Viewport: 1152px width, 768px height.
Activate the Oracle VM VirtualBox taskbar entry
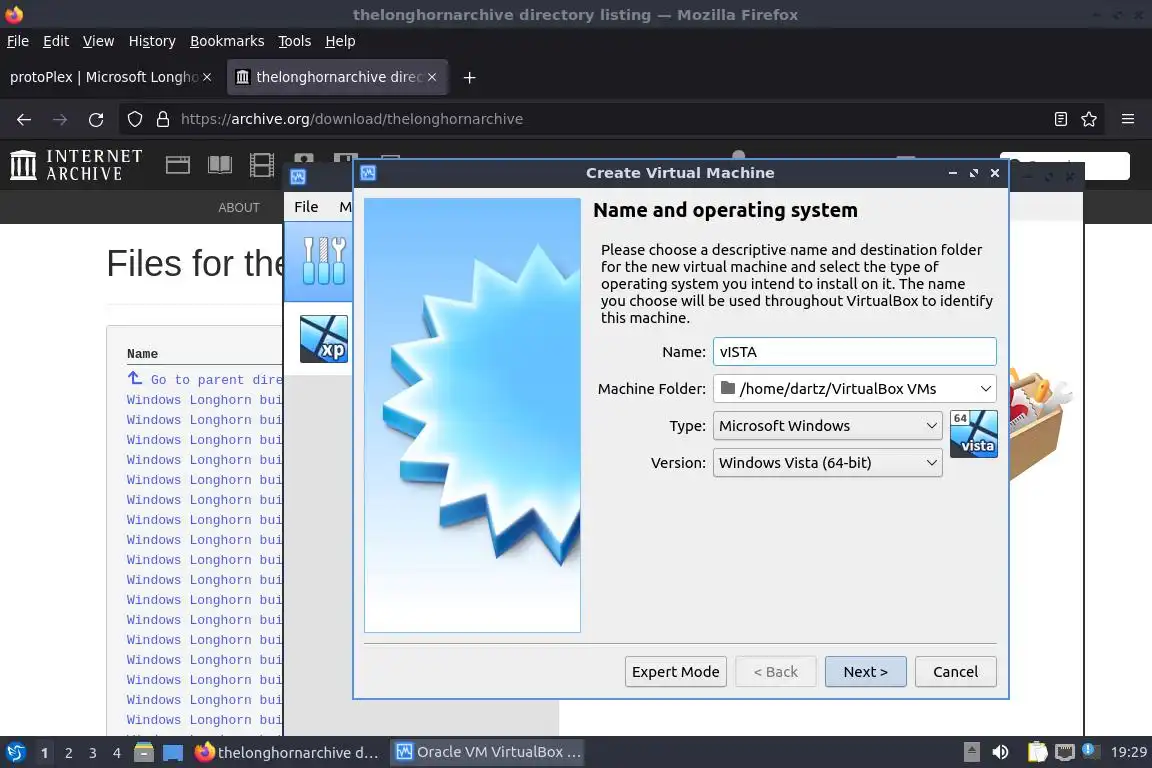488,753
